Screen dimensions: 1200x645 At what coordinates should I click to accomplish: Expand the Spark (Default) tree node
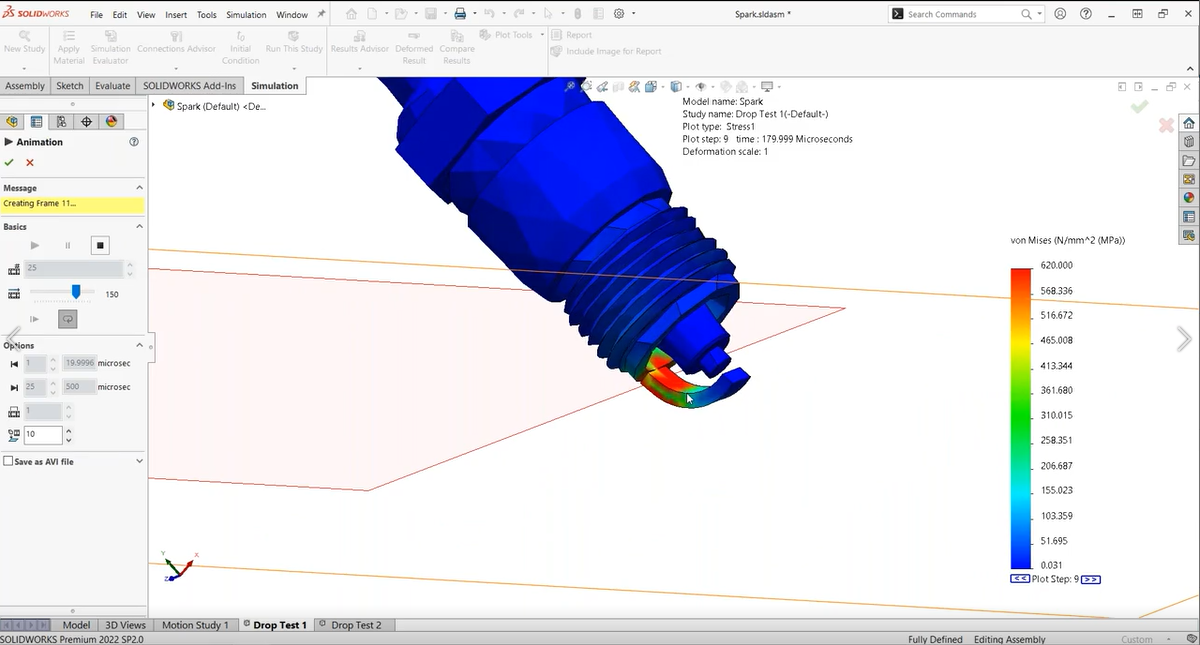(x=153, y=105)
